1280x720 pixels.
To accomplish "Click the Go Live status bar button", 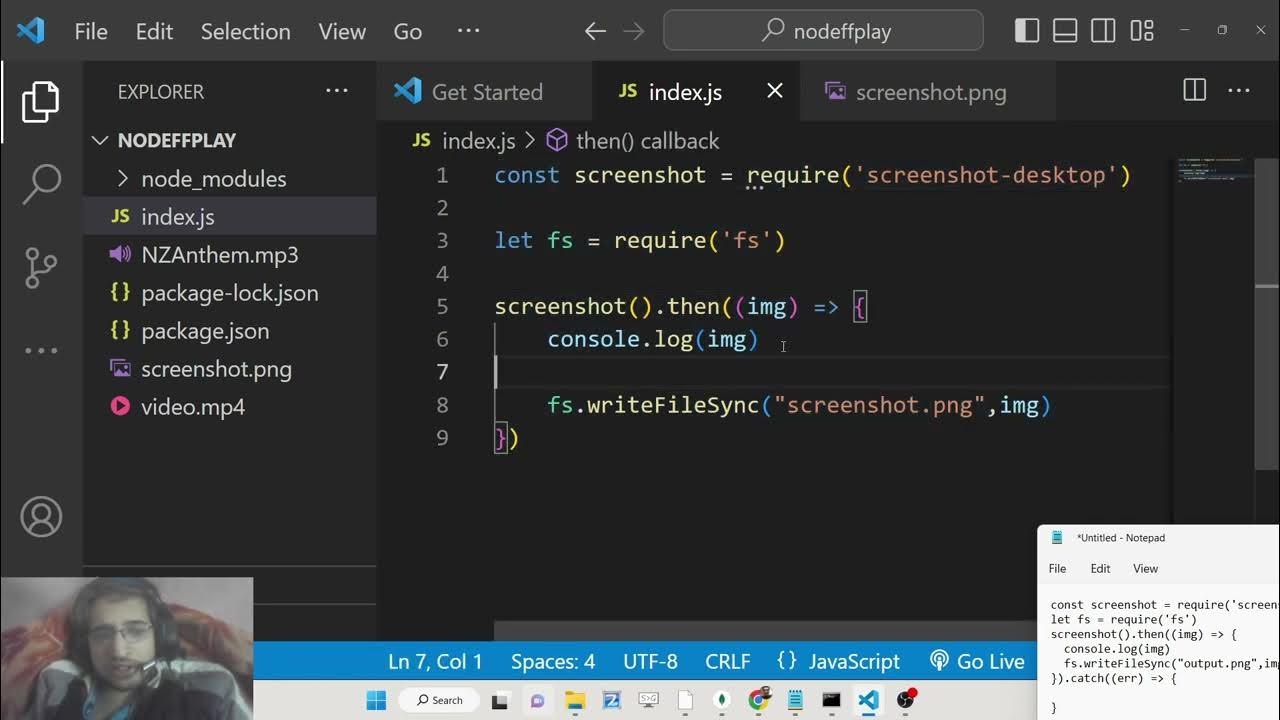I will [977, 662].
